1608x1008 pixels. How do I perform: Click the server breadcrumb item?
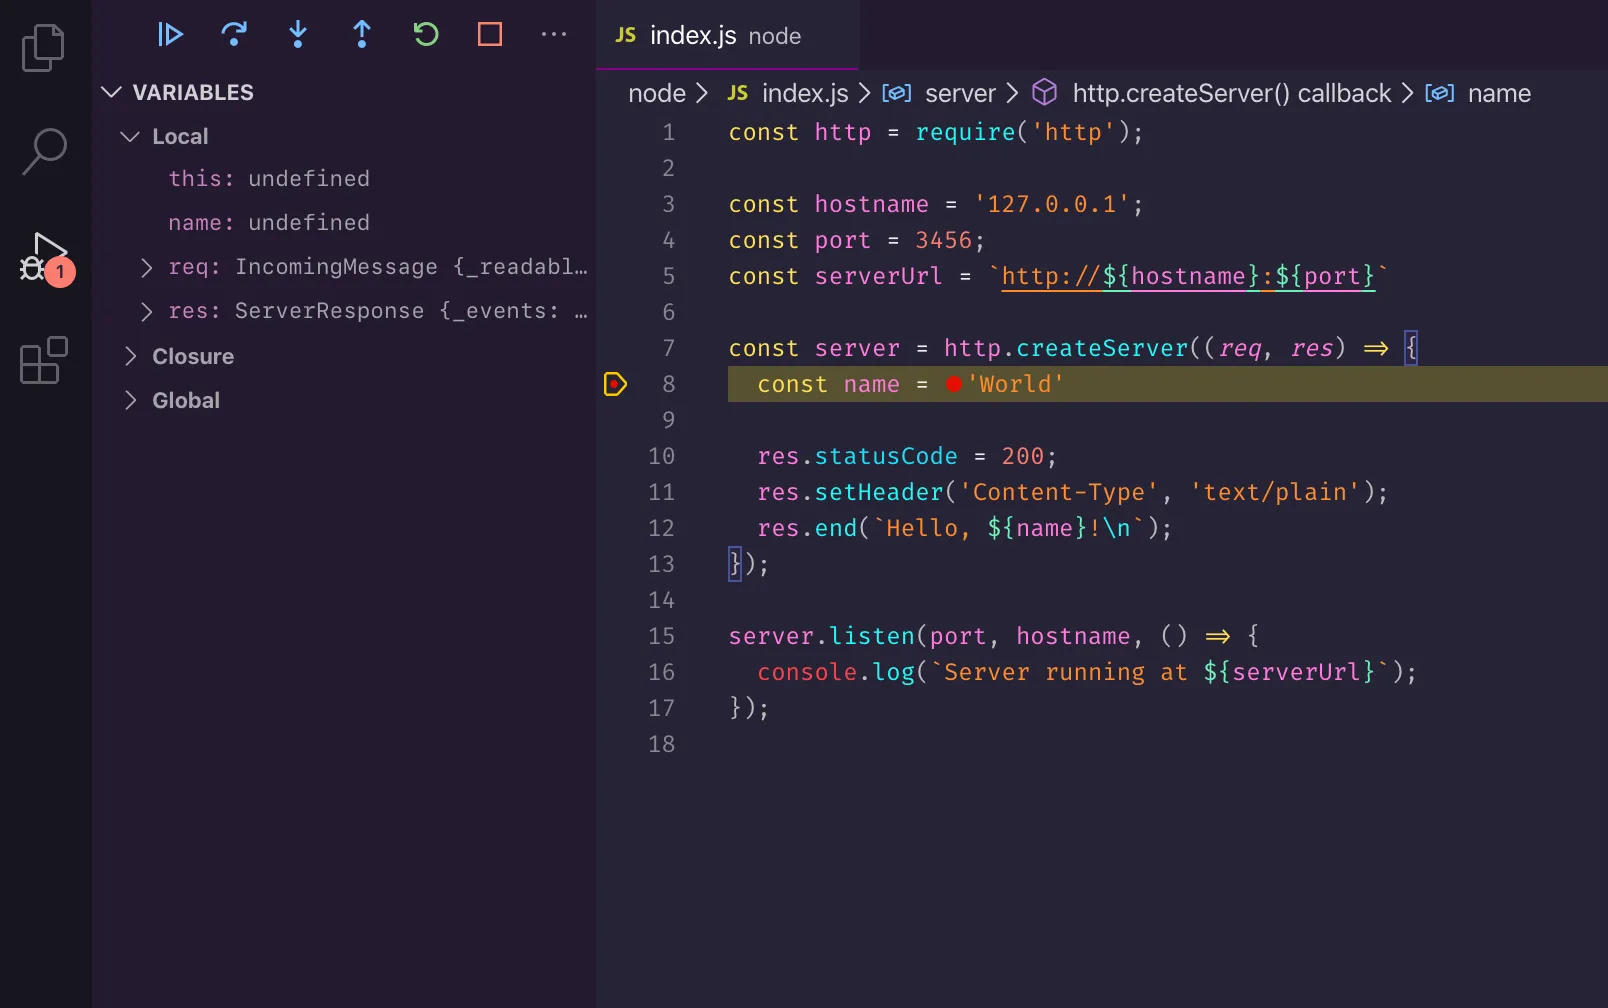[939, 94]
